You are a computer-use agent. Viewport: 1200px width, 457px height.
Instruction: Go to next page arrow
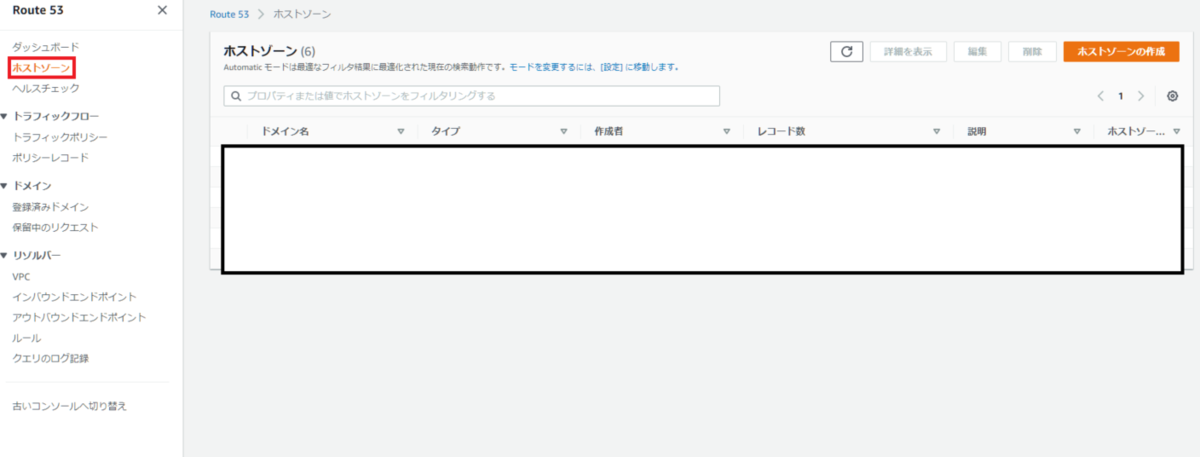tap(1141, 96)
